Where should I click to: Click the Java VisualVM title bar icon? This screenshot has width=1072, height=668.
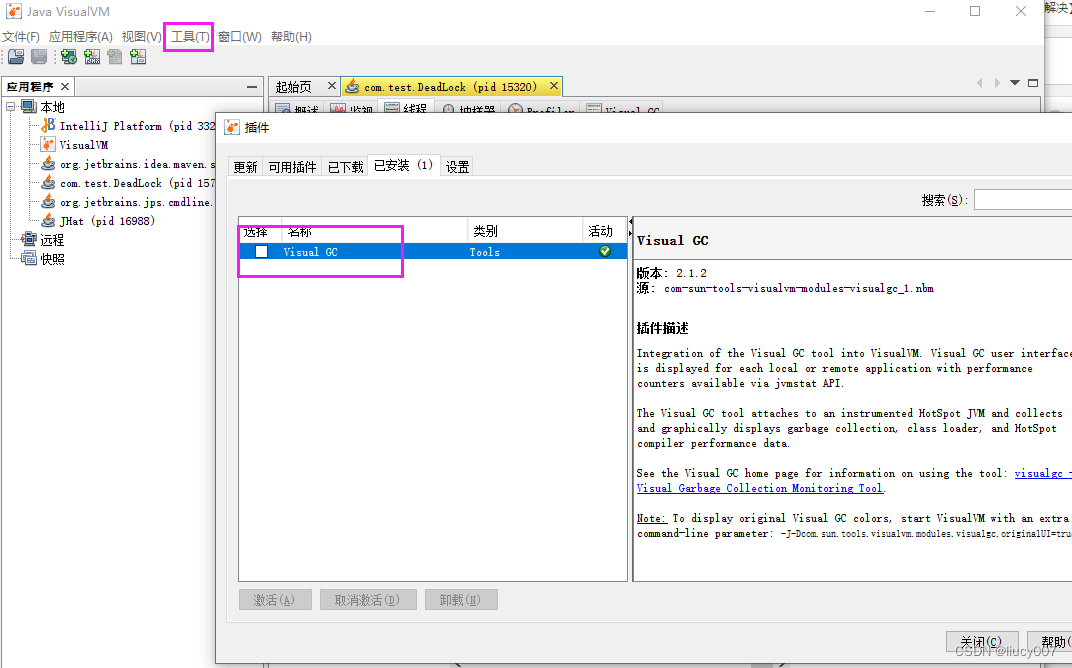point(14,12)
